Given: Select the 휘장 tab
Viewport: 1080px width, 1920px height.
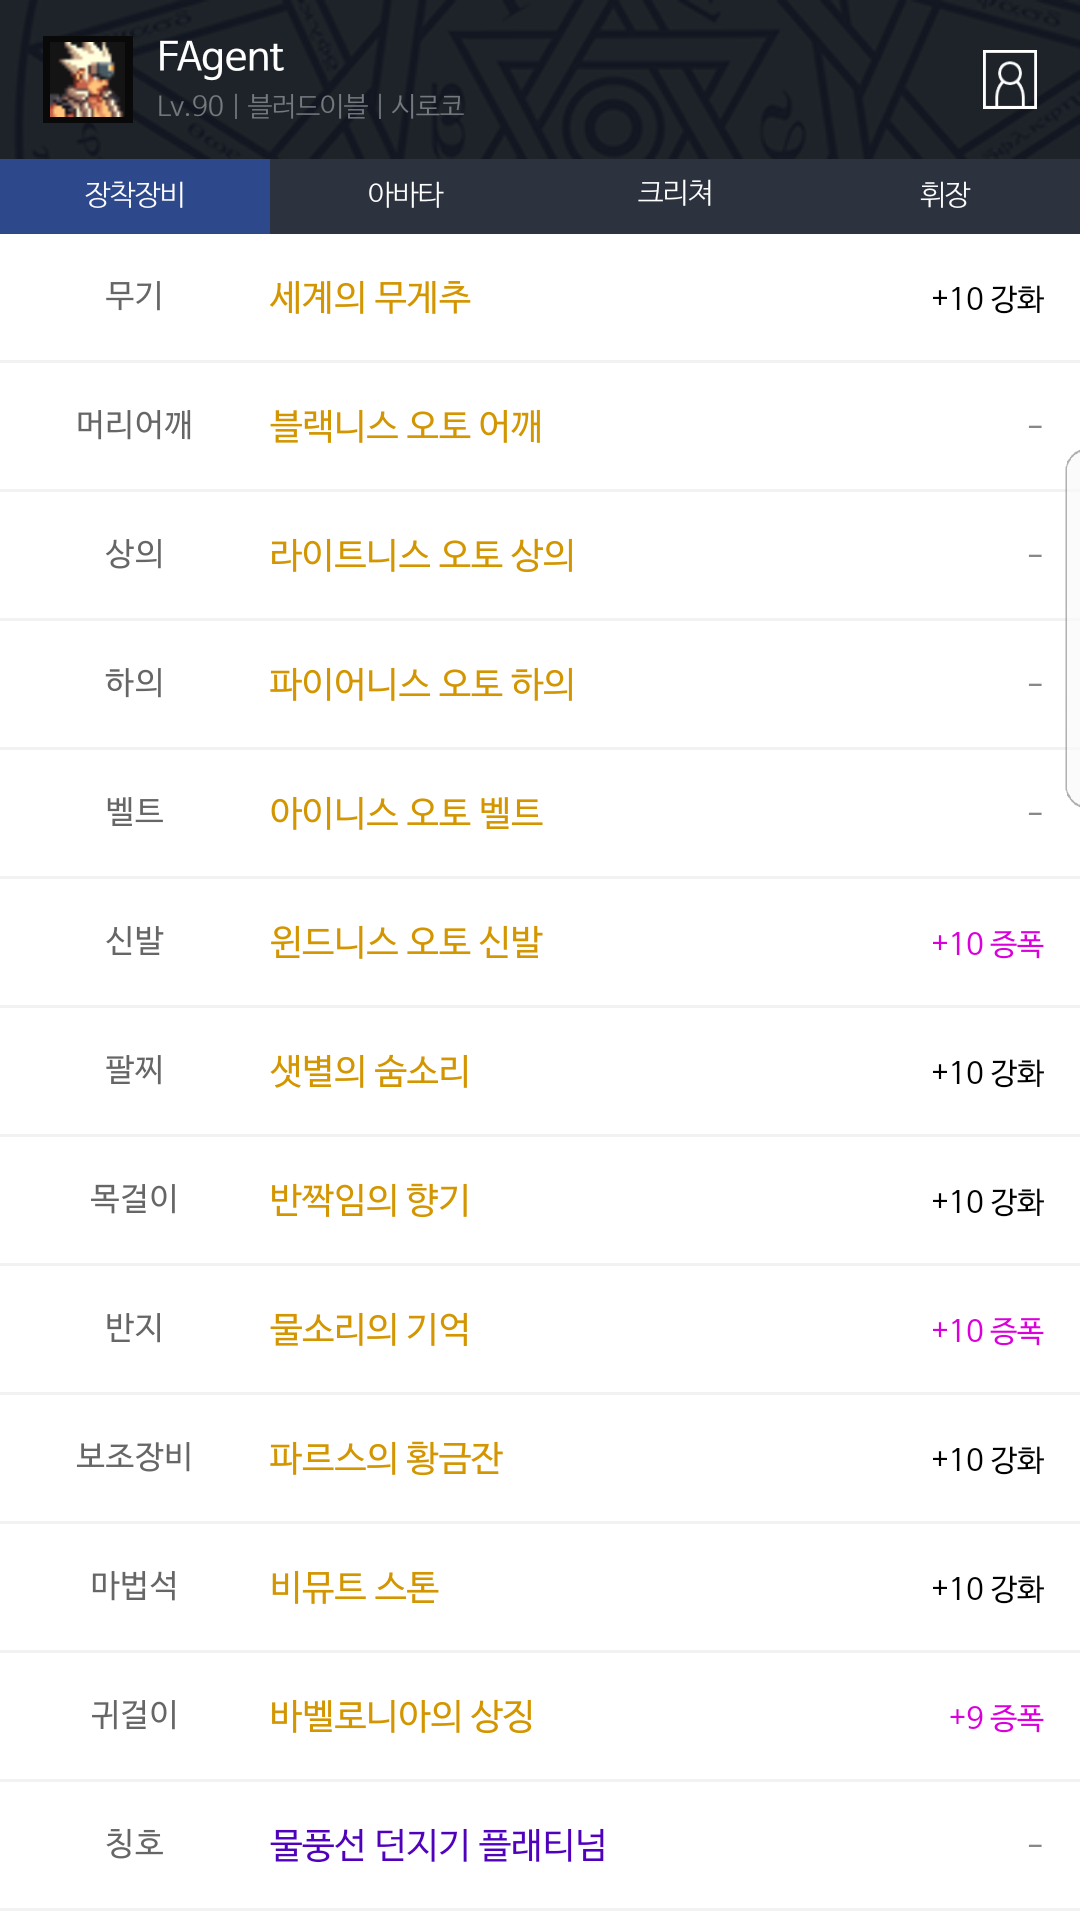Looking at the screenshot, I should coord(945,195).
